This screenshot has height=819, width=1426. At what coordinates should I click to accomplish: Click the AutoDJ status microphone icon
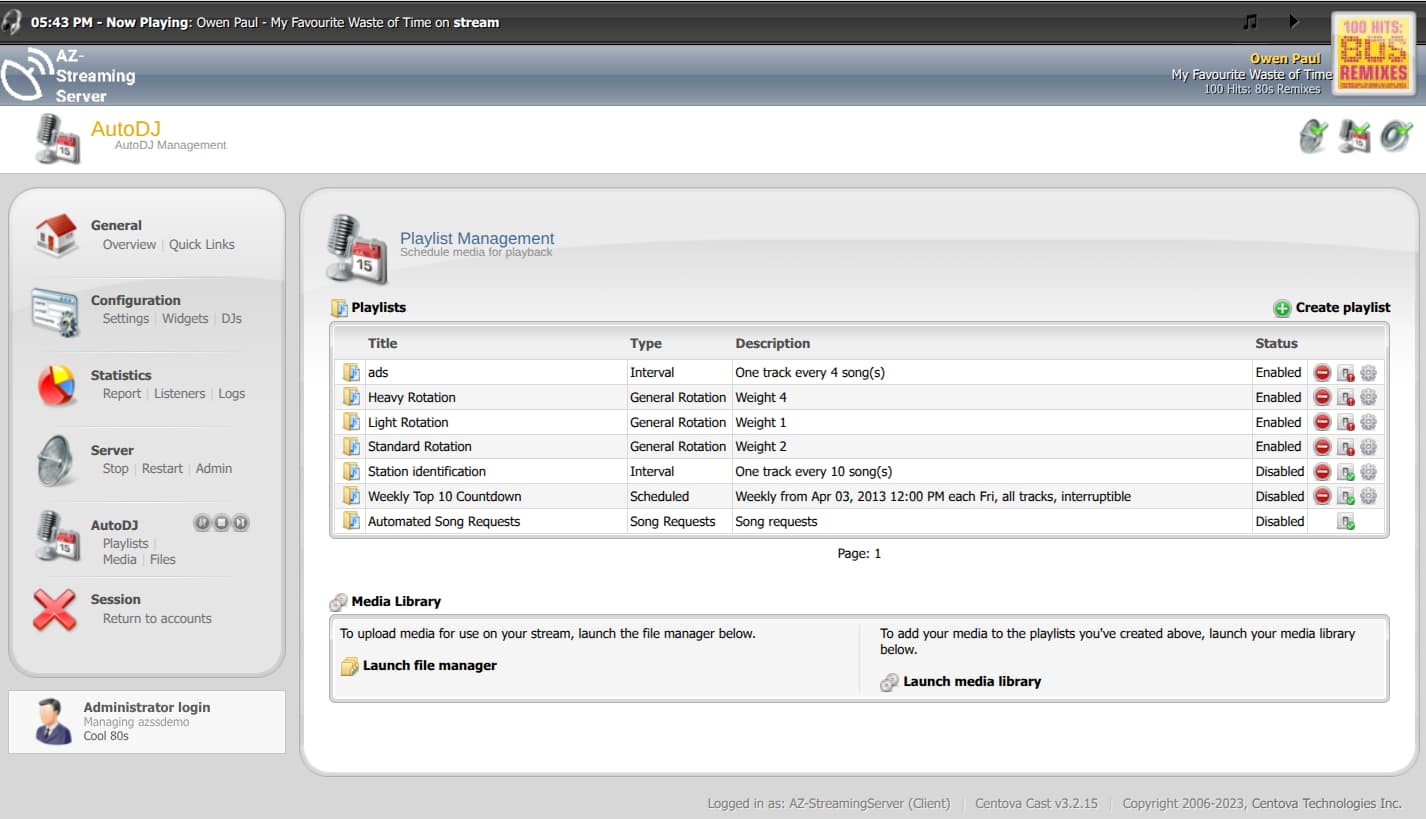1355,136
